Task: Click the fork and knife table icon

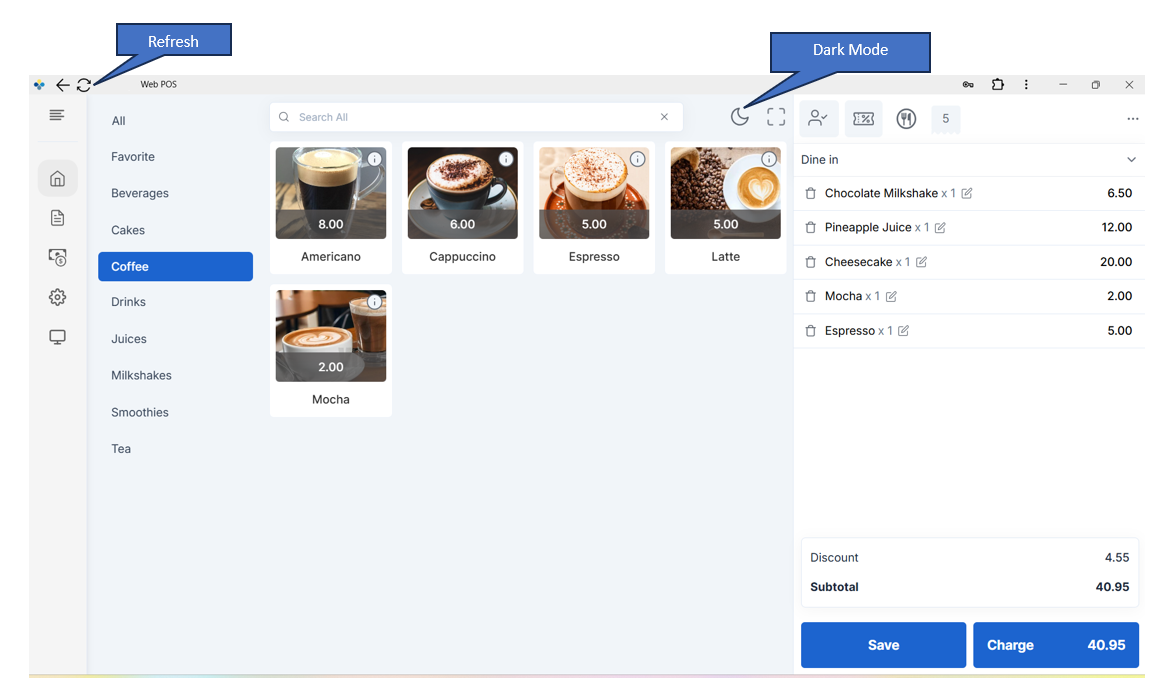Action: (906, 119)
